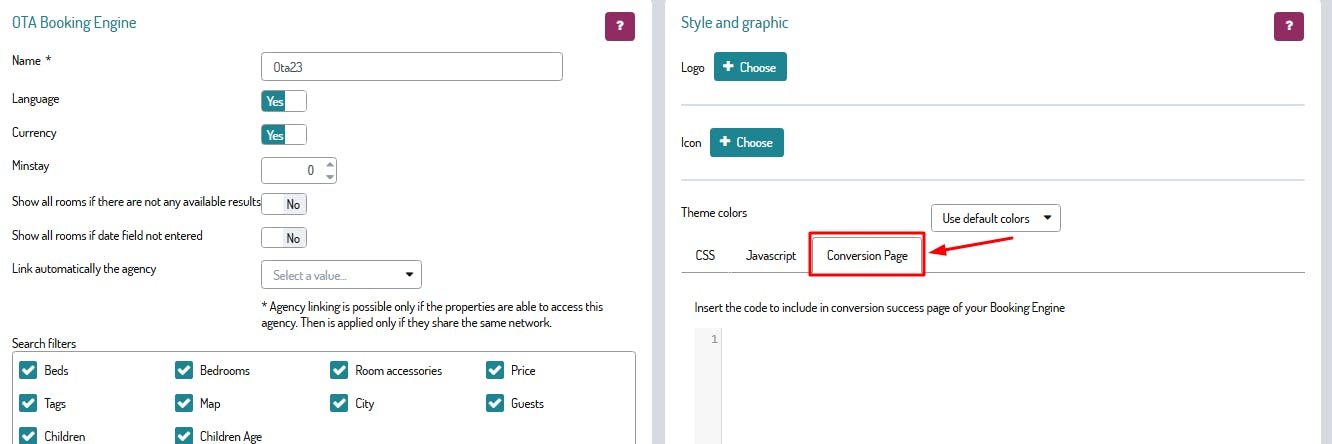Open help for OTA Booking Engine panel
The width and height of the screenshot is (1332, 444).
tap(620, 26)
